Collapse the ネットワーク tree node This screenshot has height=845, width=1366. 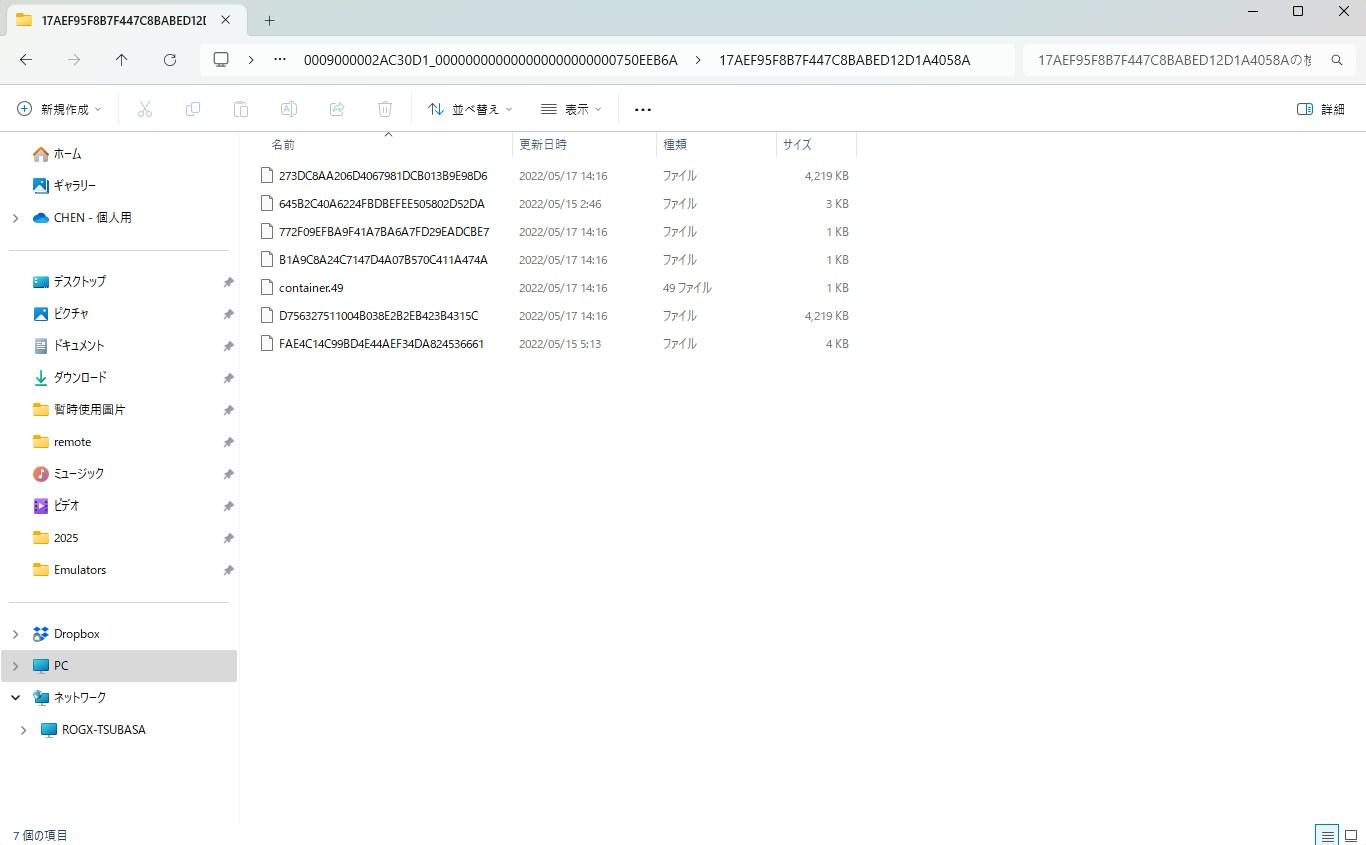coord(15,698)
